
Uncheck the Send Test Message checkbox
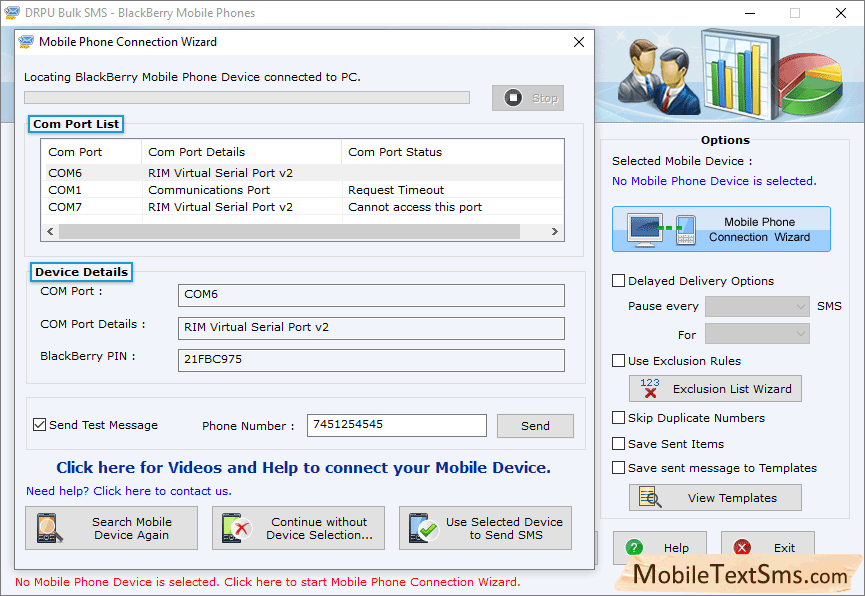(x=39, y=424)
